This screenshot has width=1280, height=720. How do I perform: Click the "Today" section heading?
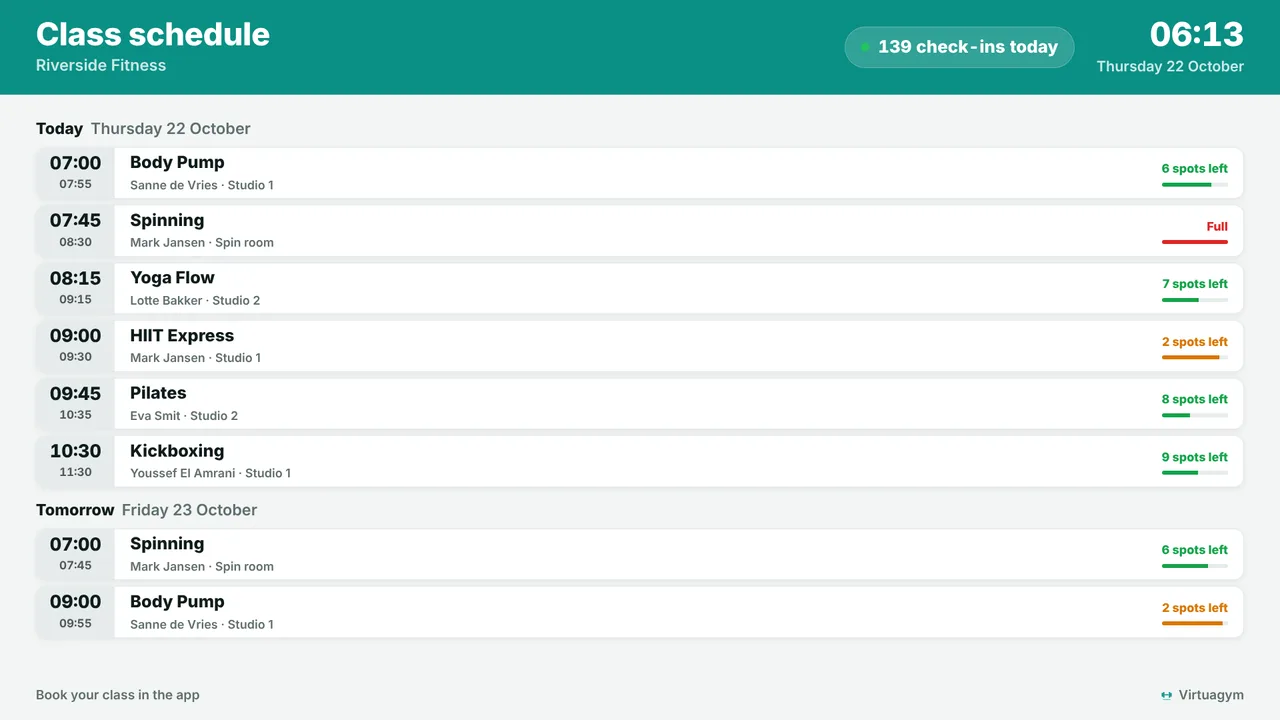(x=59, y=129)
